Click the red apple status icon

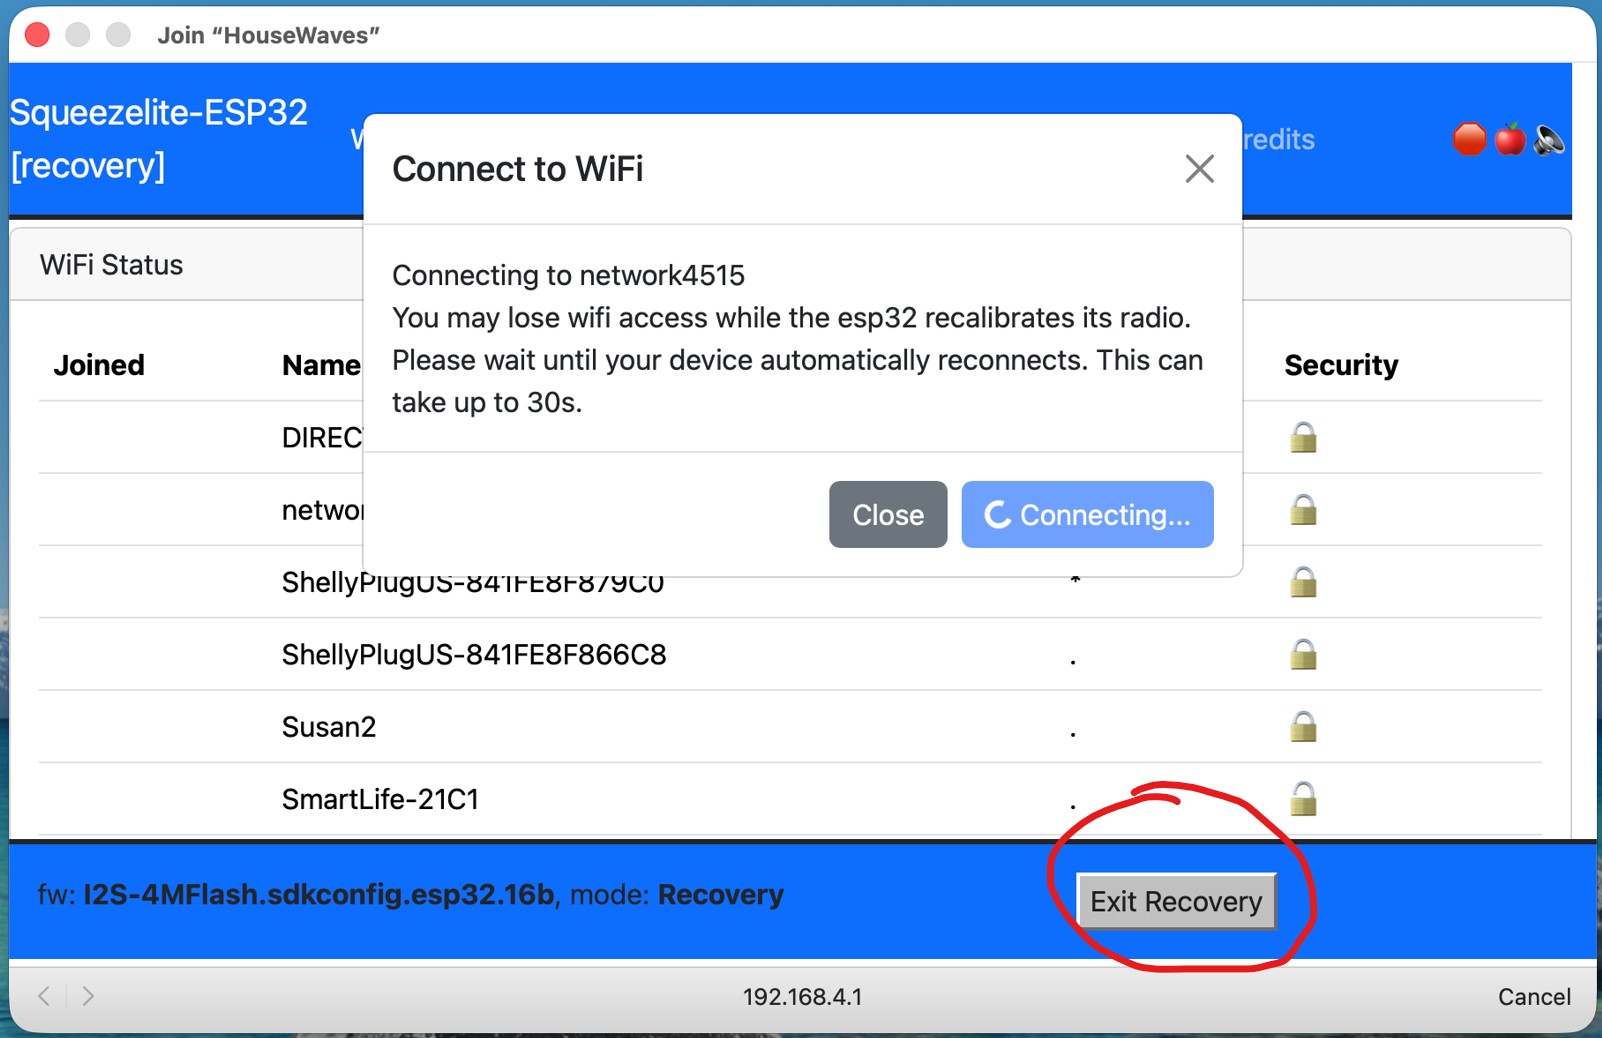[1510, 139]
